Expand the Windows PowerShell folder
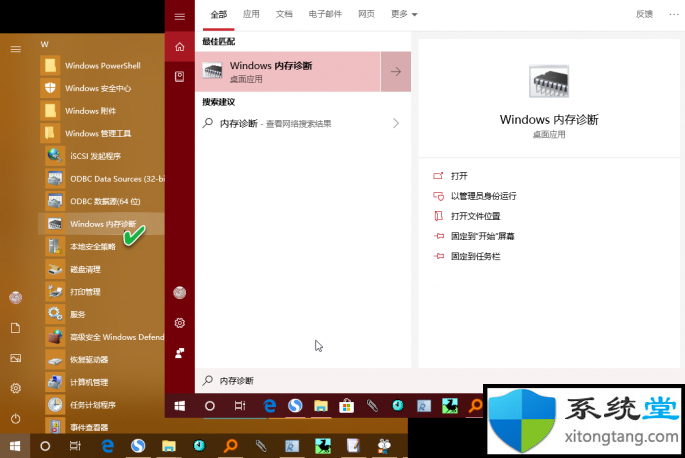Image resolution: width=685 pixels, height=458 pixels. pos(102,66)
